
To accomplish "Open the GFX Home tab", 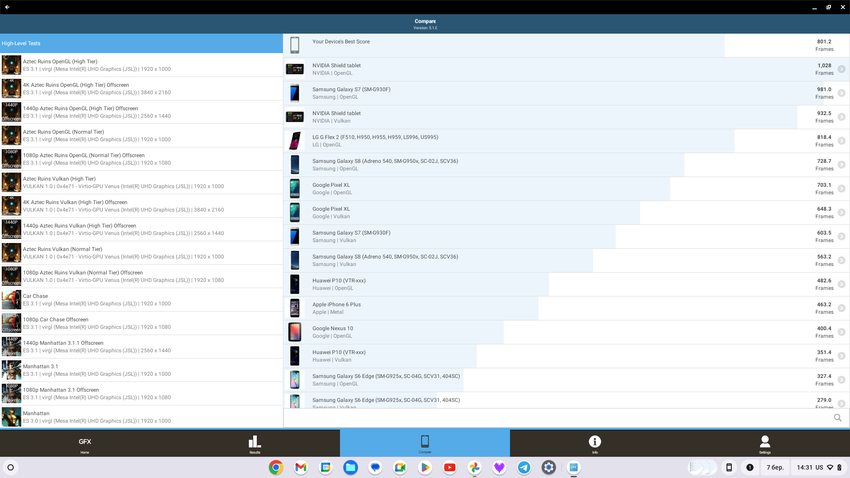I will [85, 443].
